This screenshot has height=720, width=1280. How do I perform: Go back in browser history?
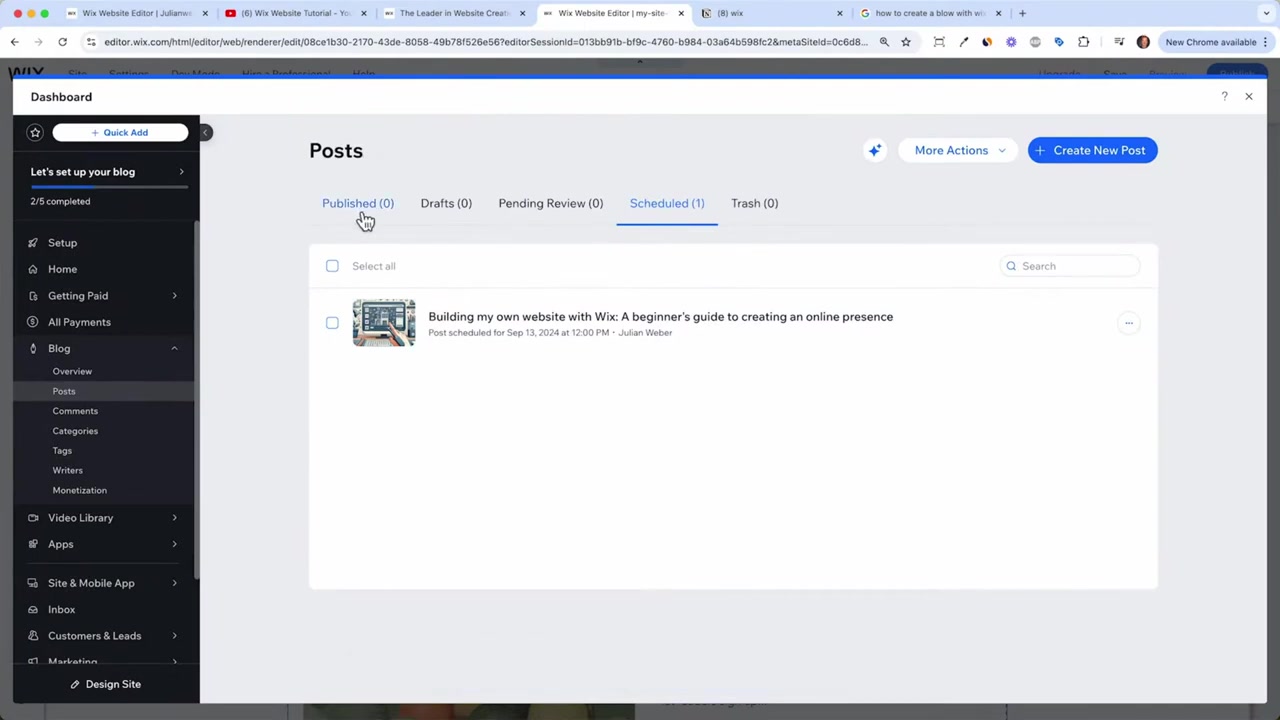(x=14, y=42)
